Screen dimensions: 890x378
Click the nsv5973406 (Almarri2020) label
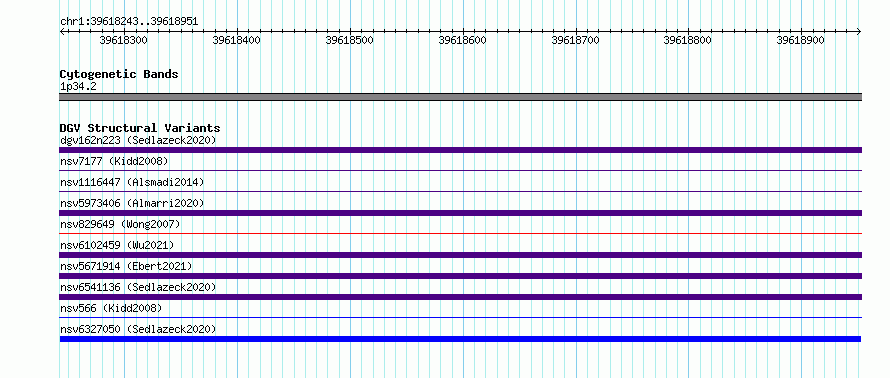coord(132,203)
